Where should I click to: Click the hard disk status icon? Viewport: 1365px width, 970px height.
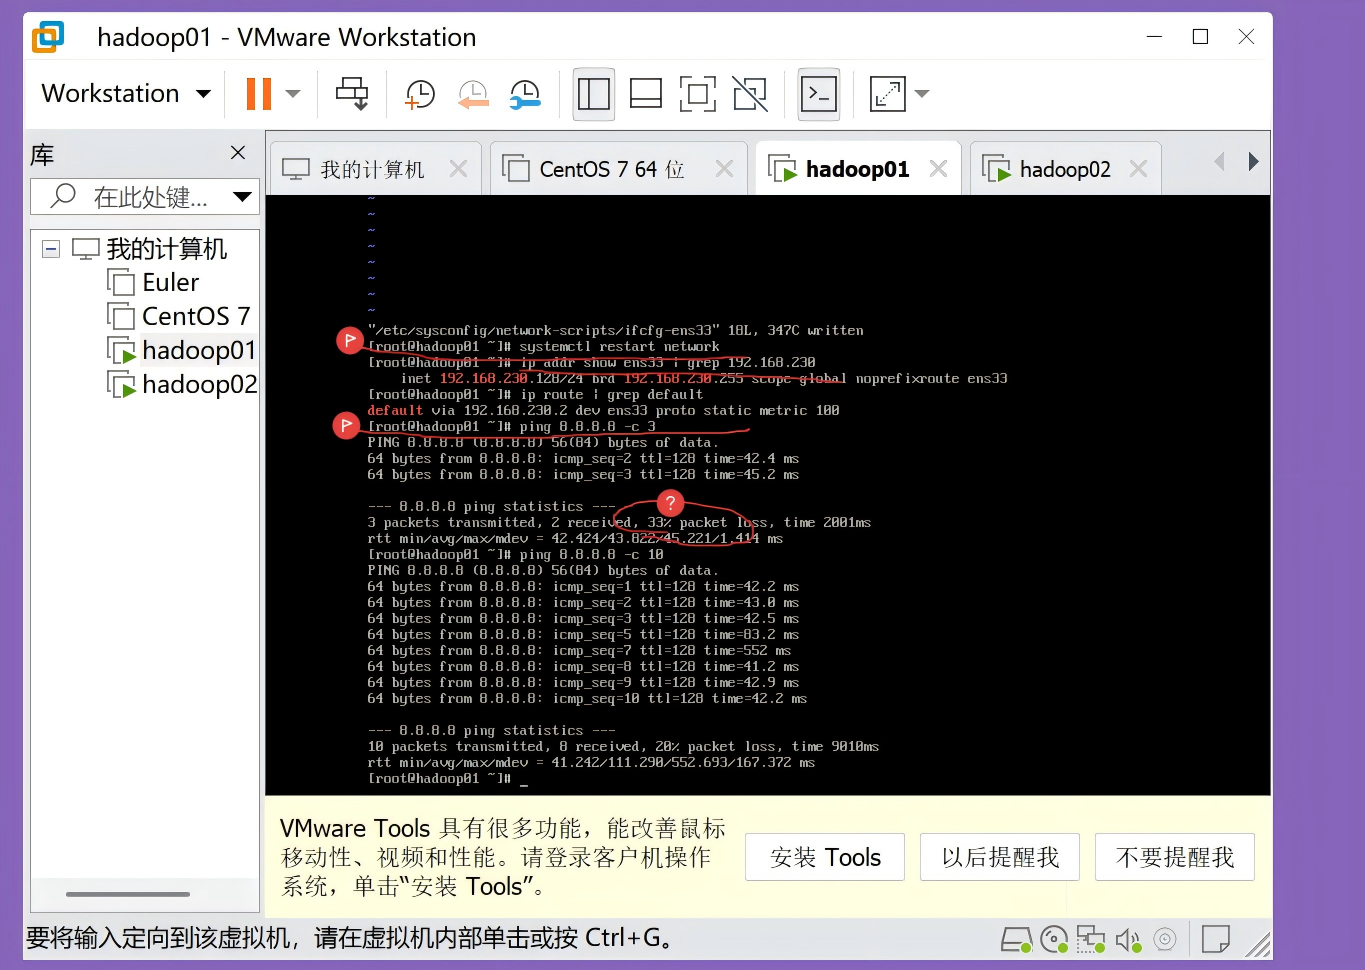tap(1017, 939)
